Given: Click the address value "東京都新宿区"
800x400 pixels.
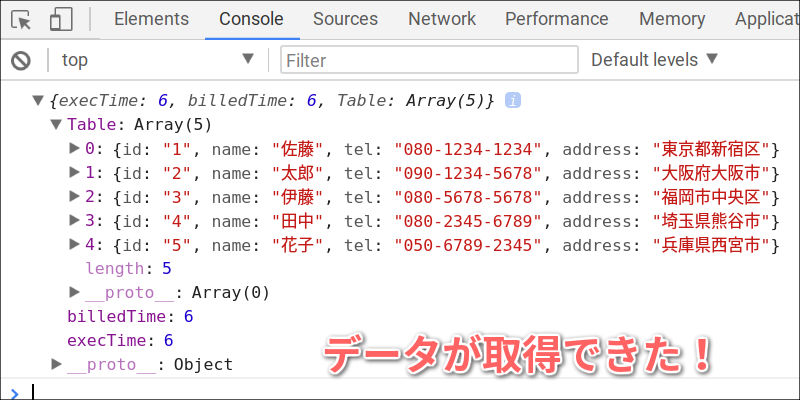Looking at the screenshot, I should coord(712,149).
